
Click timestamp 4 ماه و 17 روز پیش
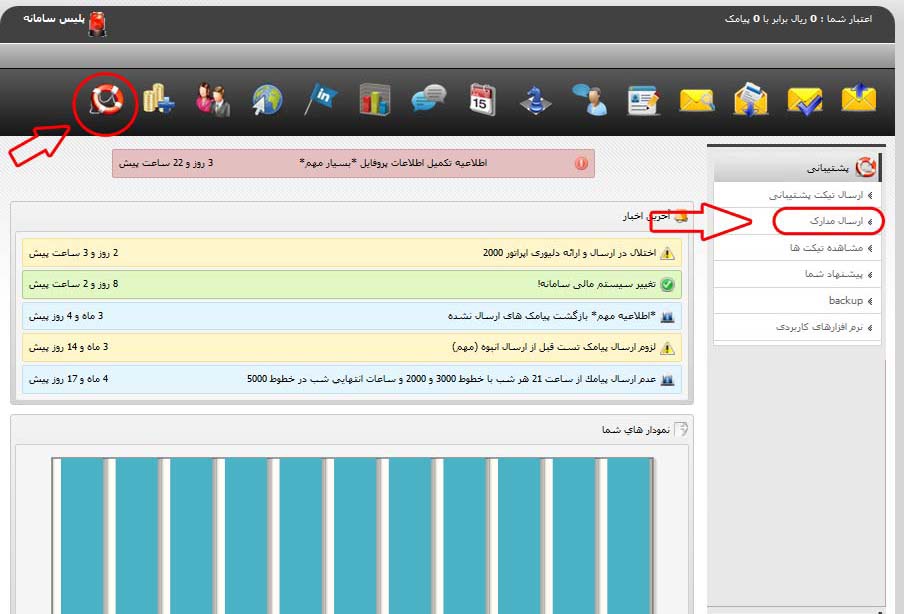69,379
